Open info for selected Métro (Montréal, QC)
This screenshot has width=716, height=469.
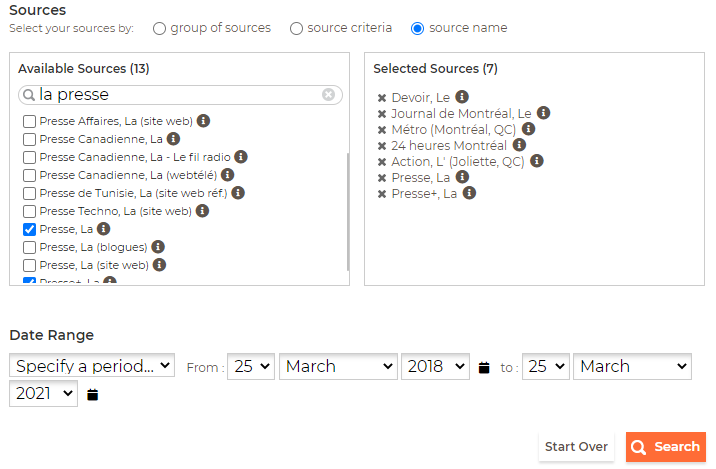[x=528, y=129]
